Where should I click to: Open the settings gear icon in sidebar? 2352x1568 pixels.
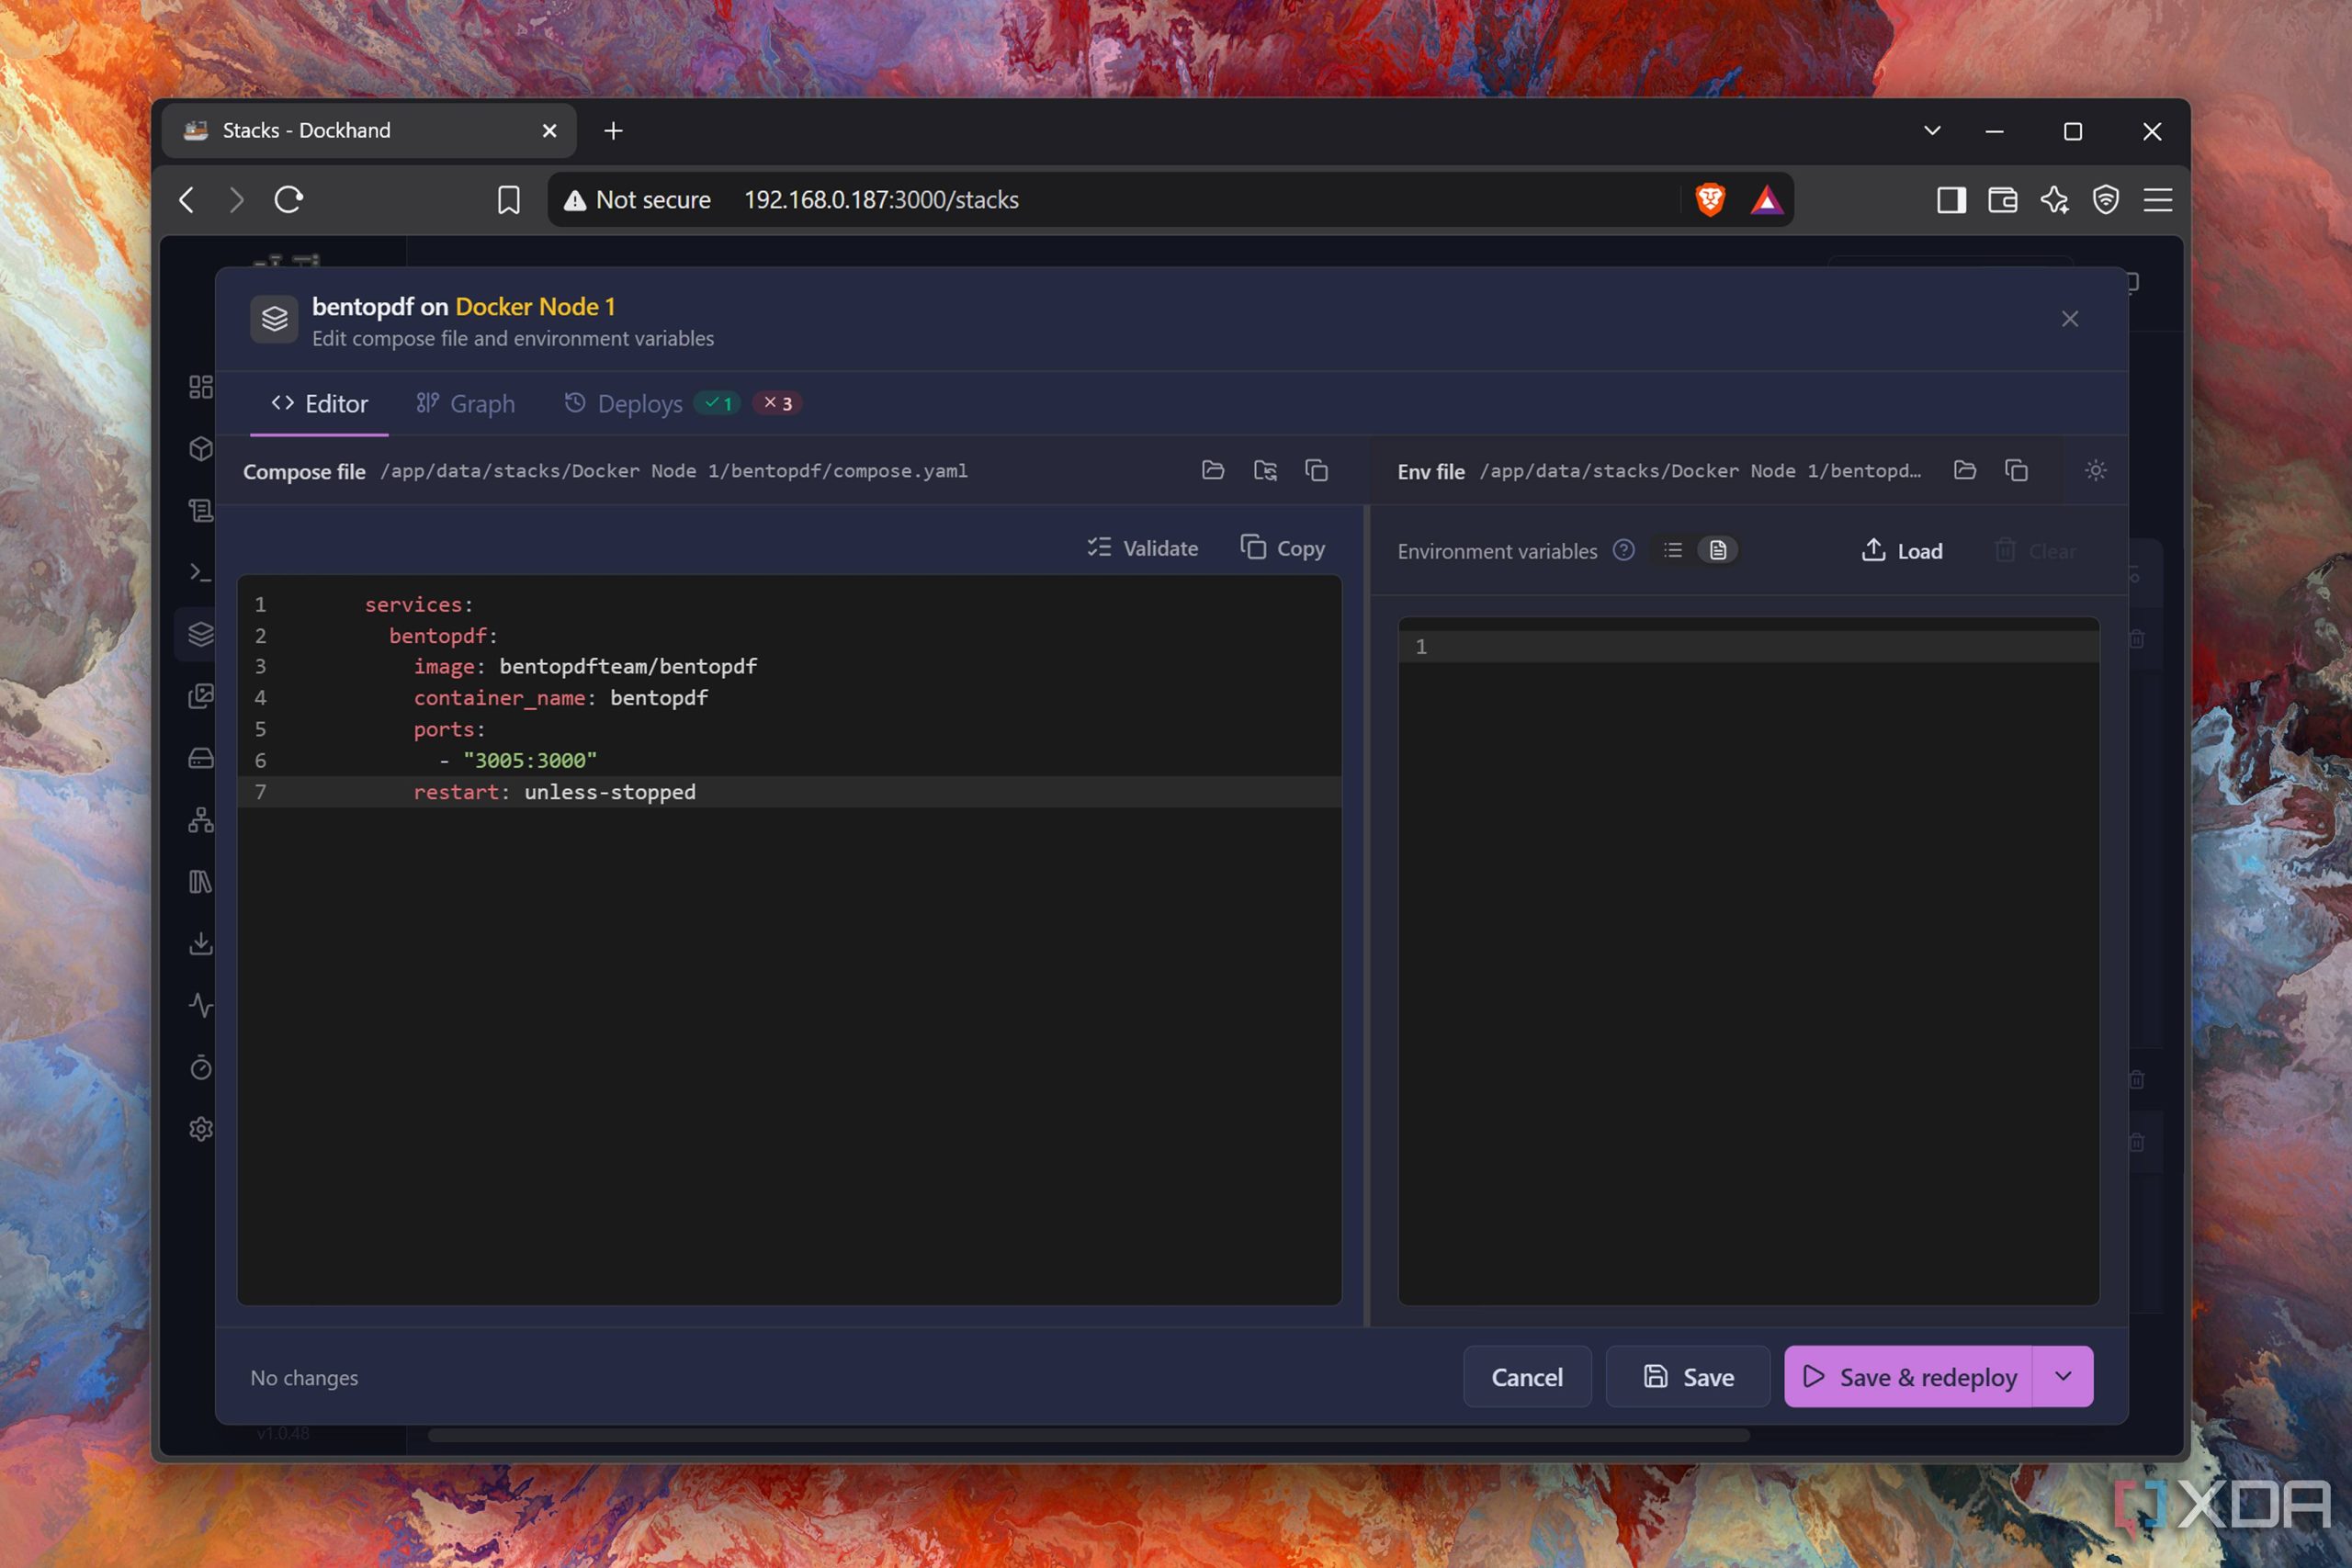pyautogui.click(x=201, y=1129)
